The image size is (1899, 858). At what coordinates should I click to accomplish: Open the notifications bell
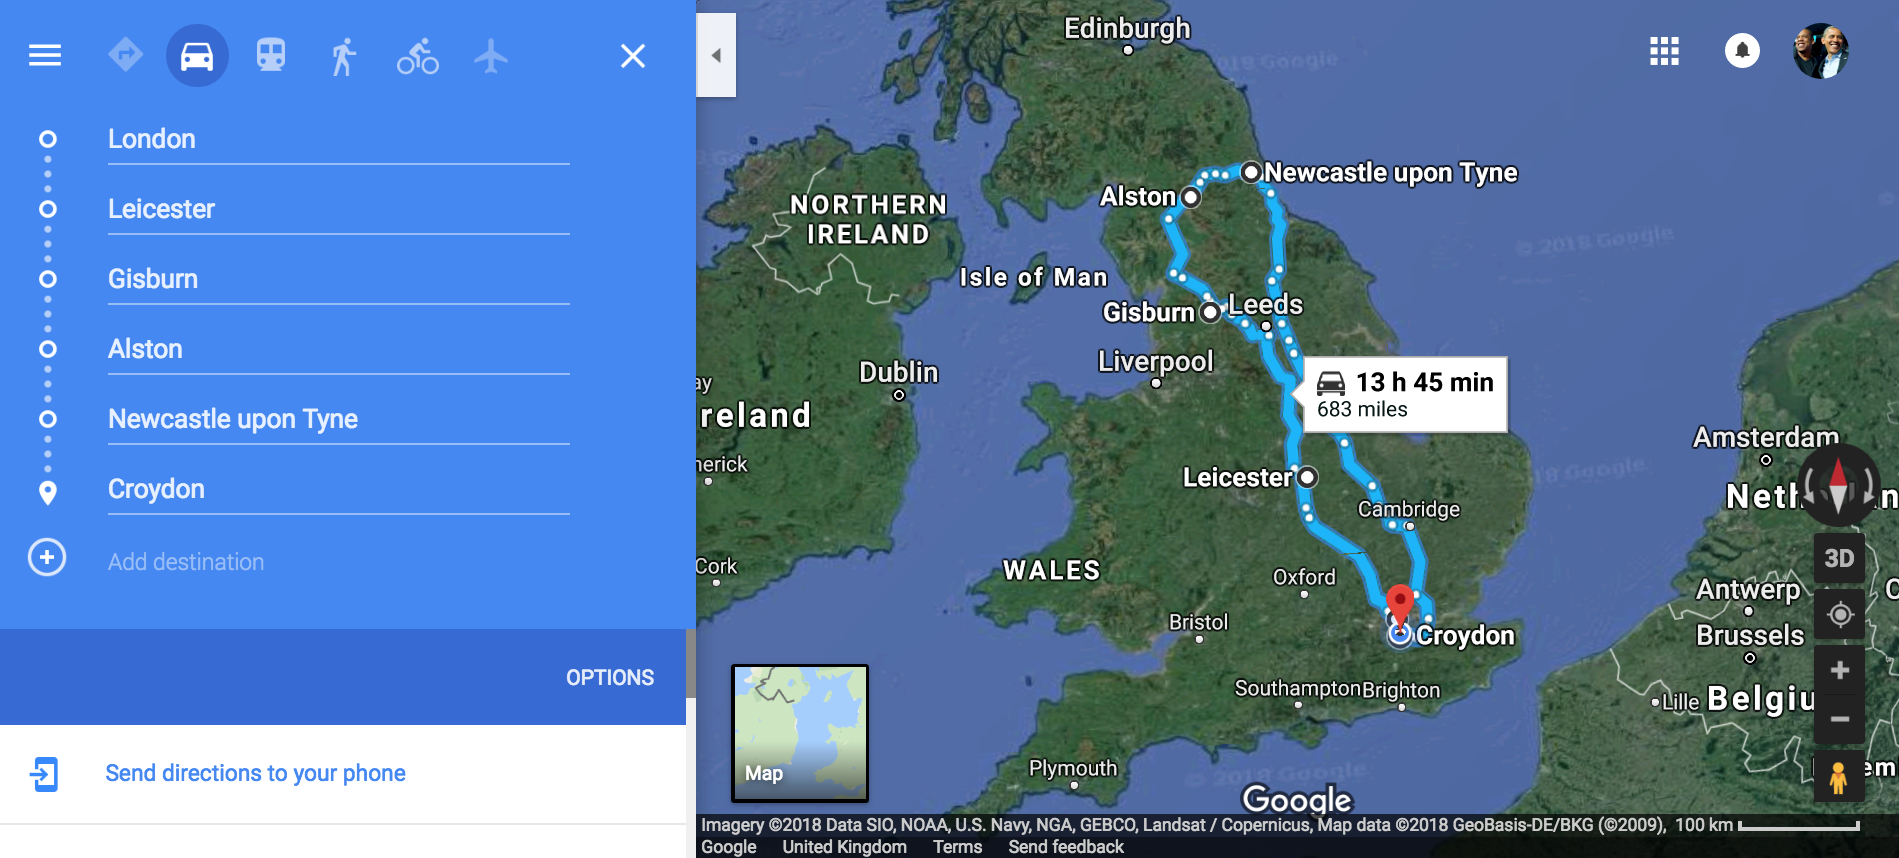(1742, 50)
